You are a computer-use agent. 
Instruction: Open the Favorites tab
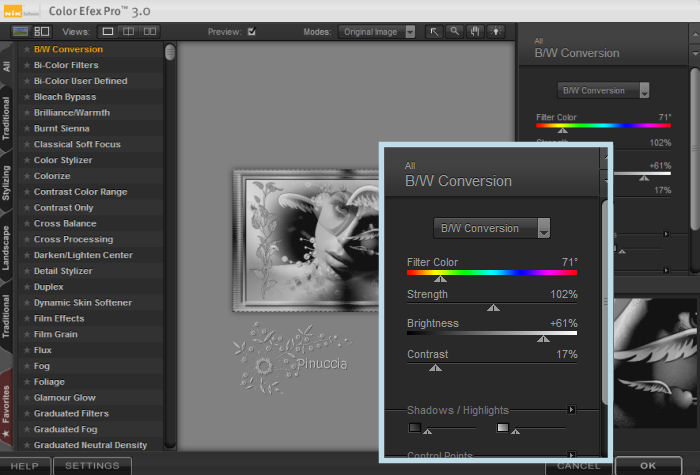coord(6,410)
